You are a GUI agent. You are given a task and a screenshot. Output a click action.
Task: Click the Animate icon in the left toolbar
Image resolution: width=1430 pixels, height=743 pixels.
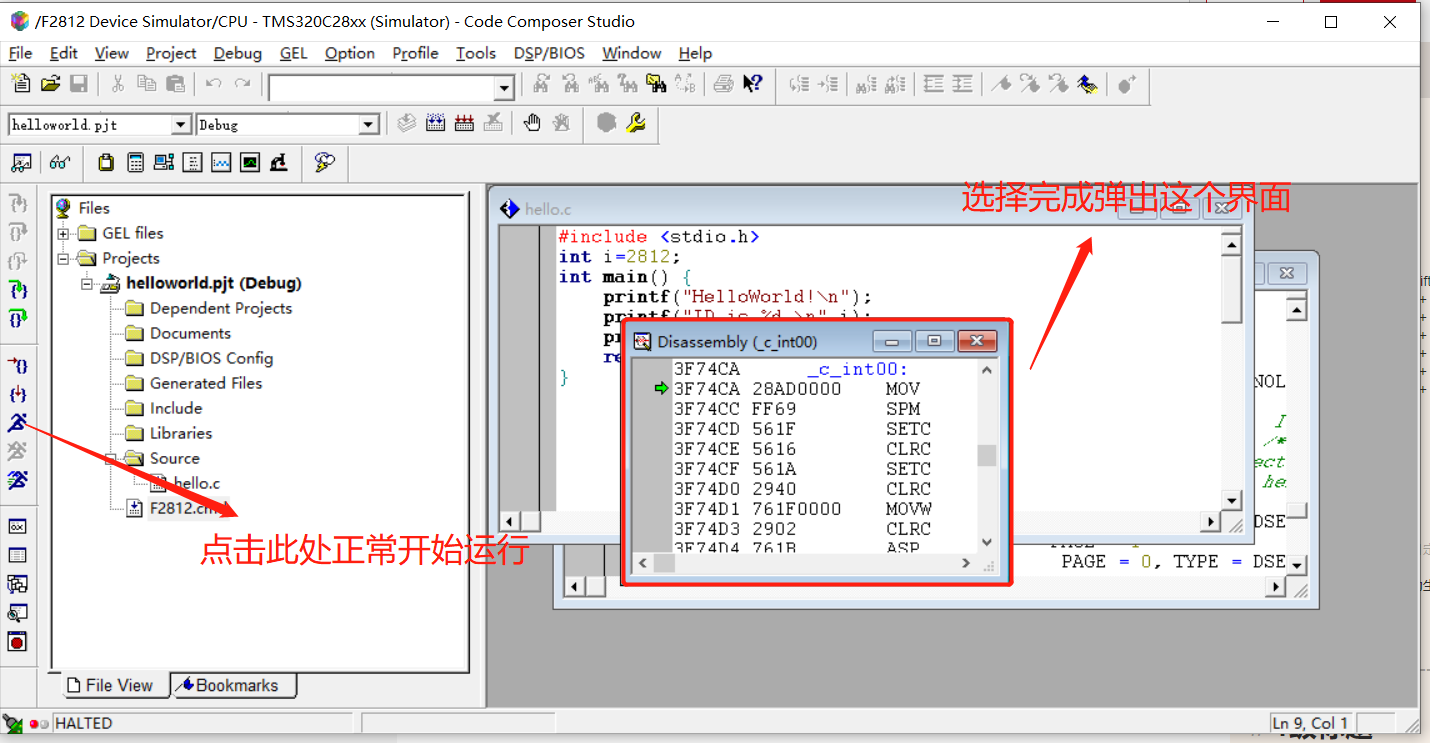click(x=17, y=480)
